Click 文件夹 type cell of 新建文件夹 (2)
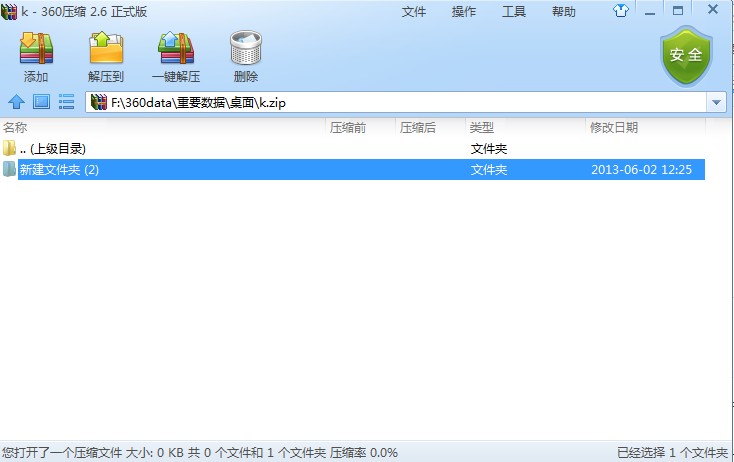The height and width of the screenshot is (462, 734). coord(489,169)
